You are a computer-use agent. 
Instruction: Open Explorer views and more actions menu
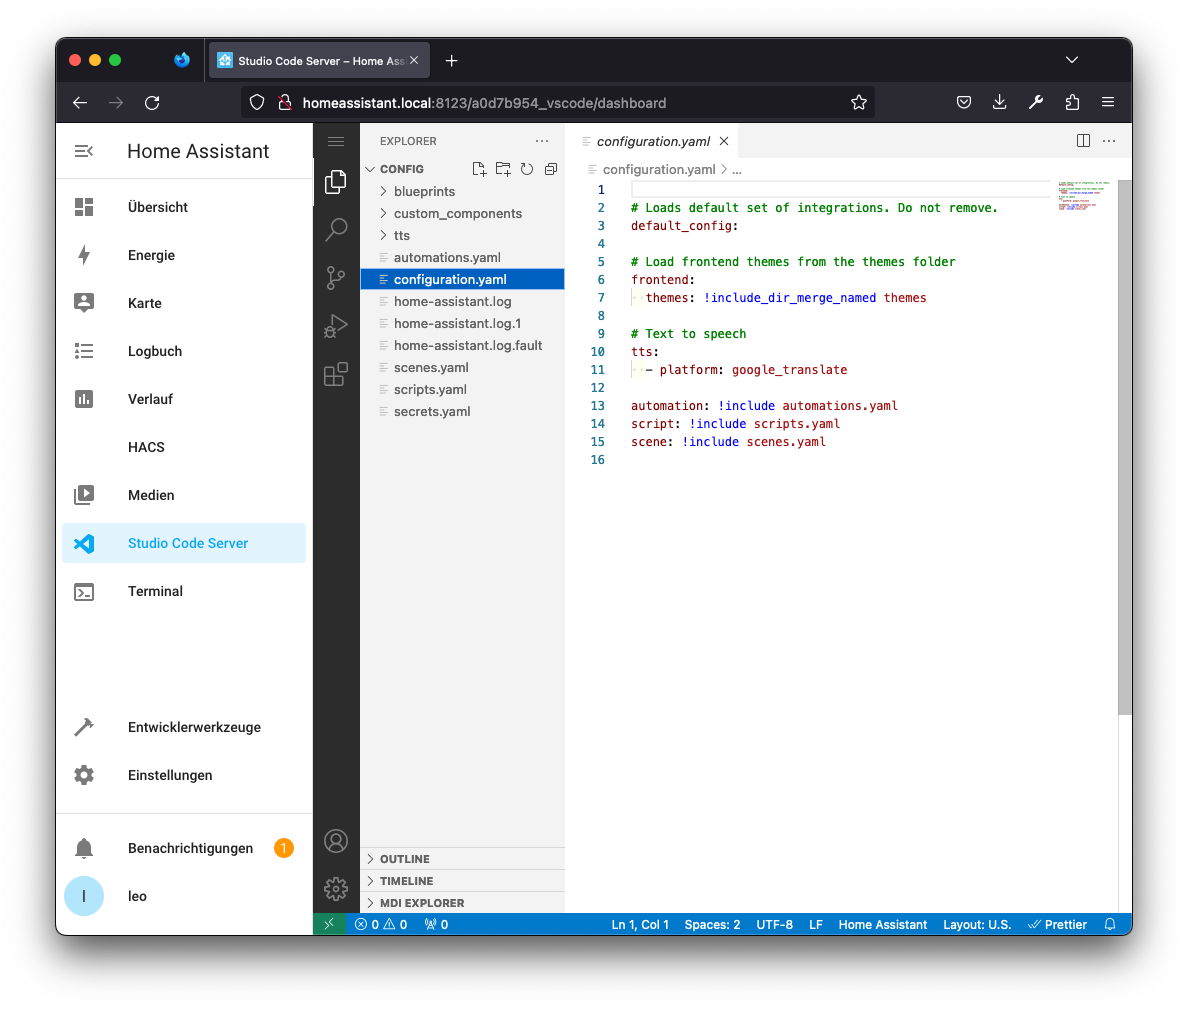coord(542,141)
